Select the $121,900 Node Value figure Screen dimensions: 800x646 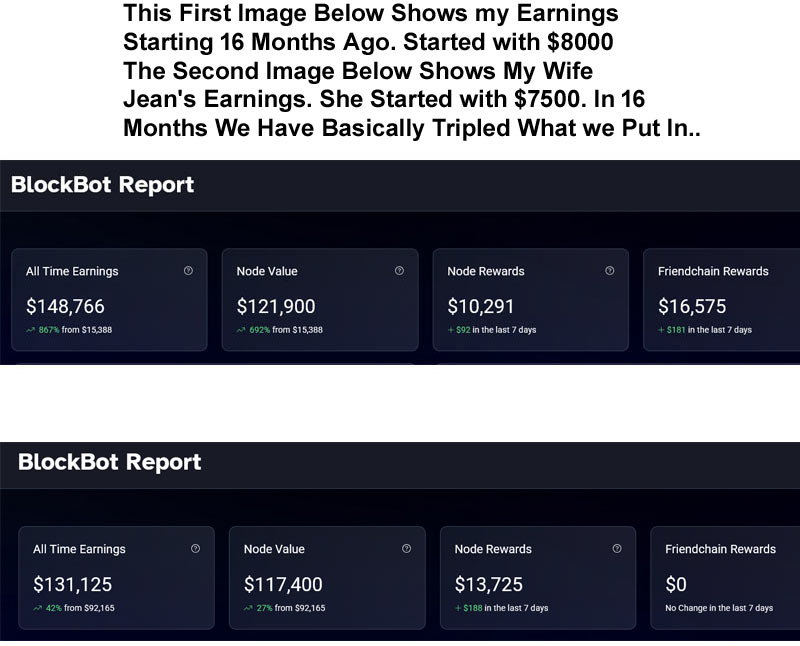[276, 307]
